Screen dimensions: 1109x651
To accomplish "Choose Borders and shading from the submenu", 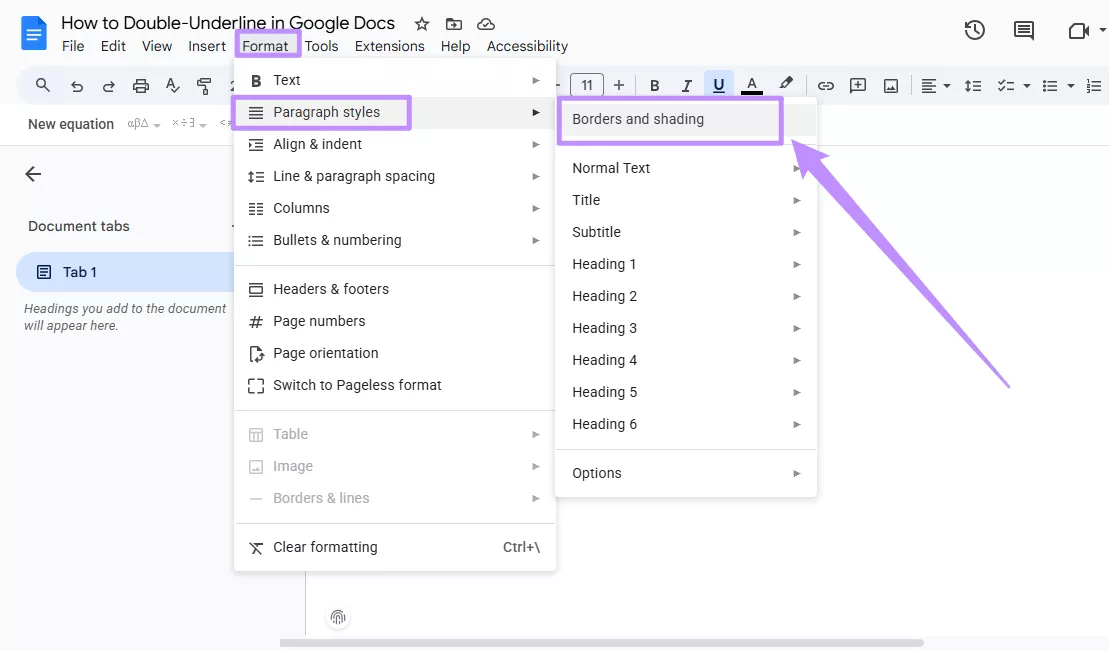I will coord(638,118).
